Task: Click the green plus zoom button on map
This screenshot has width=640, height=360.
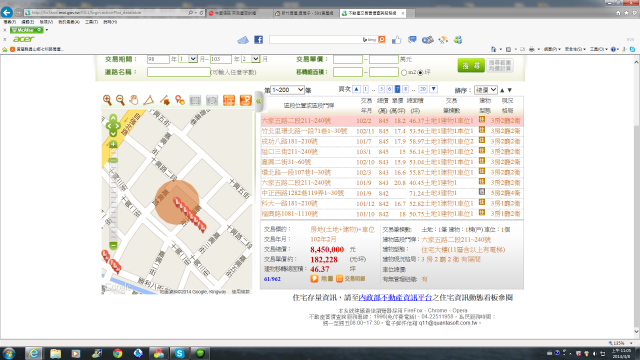Action: pos(113,144)
